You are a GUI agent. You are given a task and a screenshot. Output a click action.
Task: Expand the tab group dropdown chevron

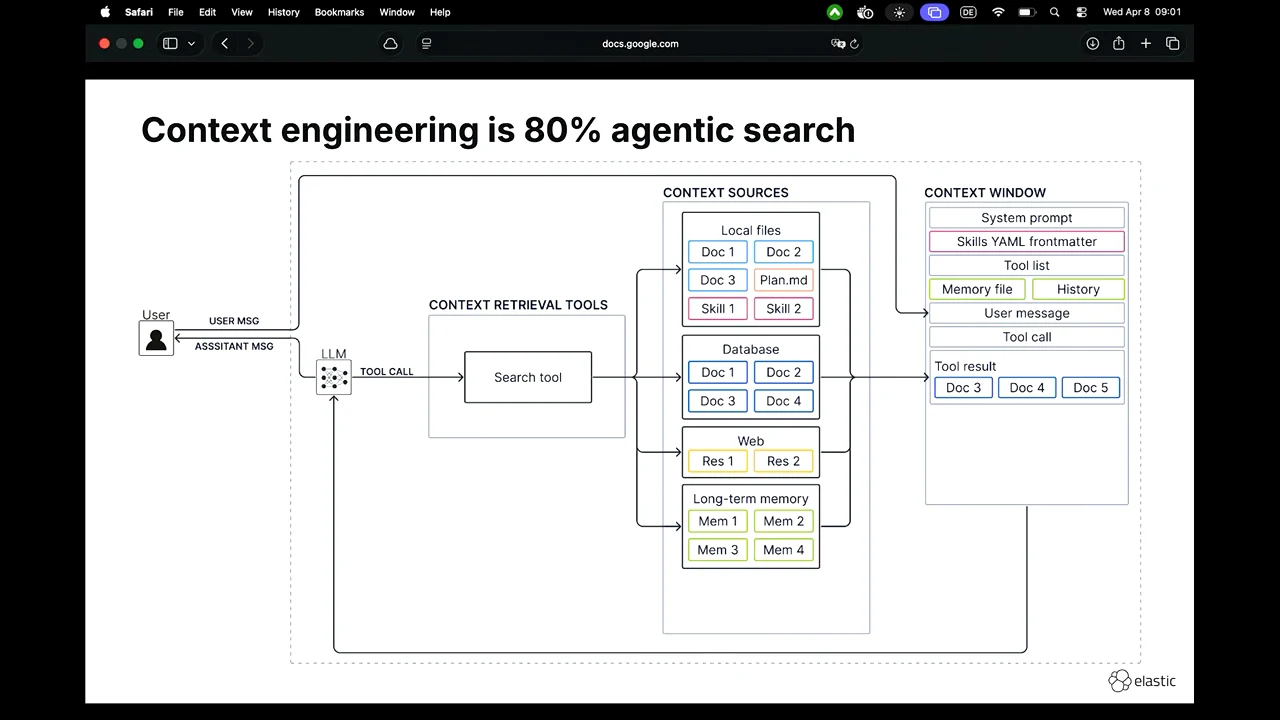pos(191,44)
